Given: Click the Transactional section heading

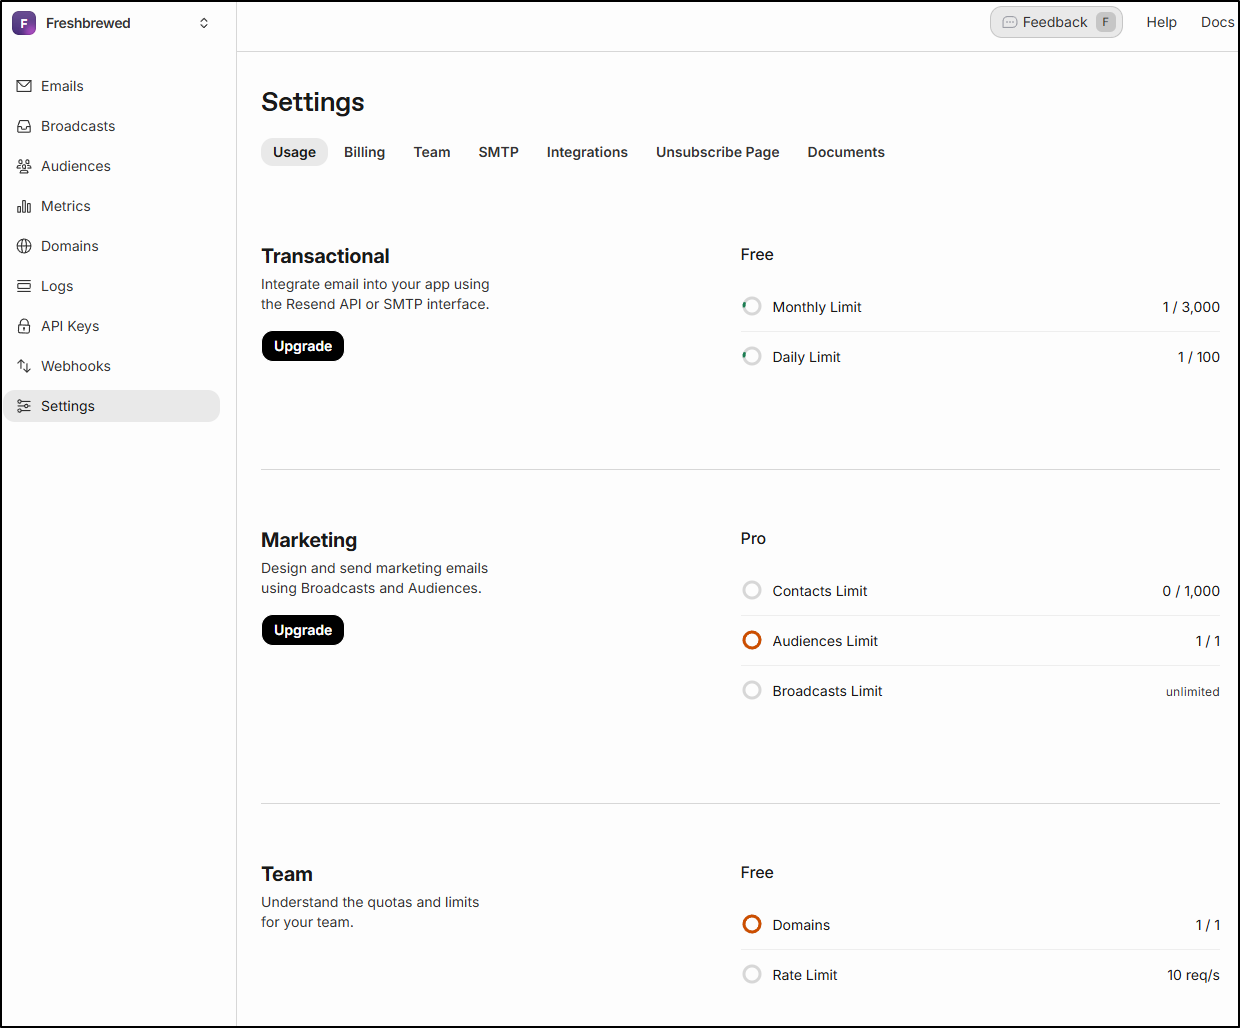Looking at the screenshot, I should 325,256.
